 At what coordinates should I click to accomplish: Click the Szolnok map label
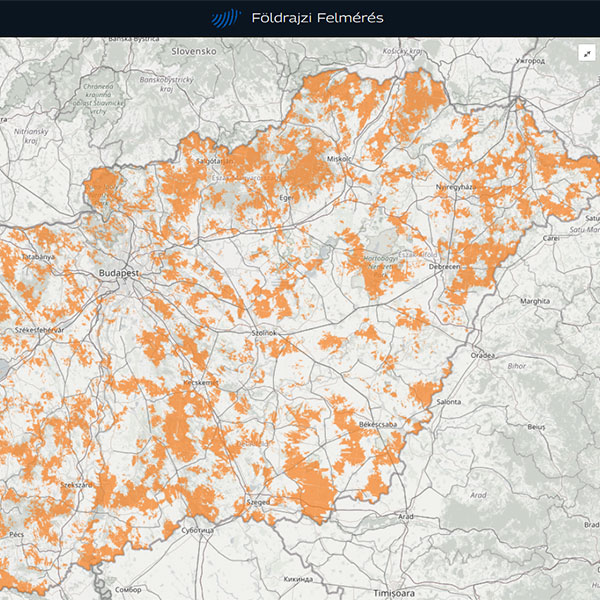(x=266, y=331)
